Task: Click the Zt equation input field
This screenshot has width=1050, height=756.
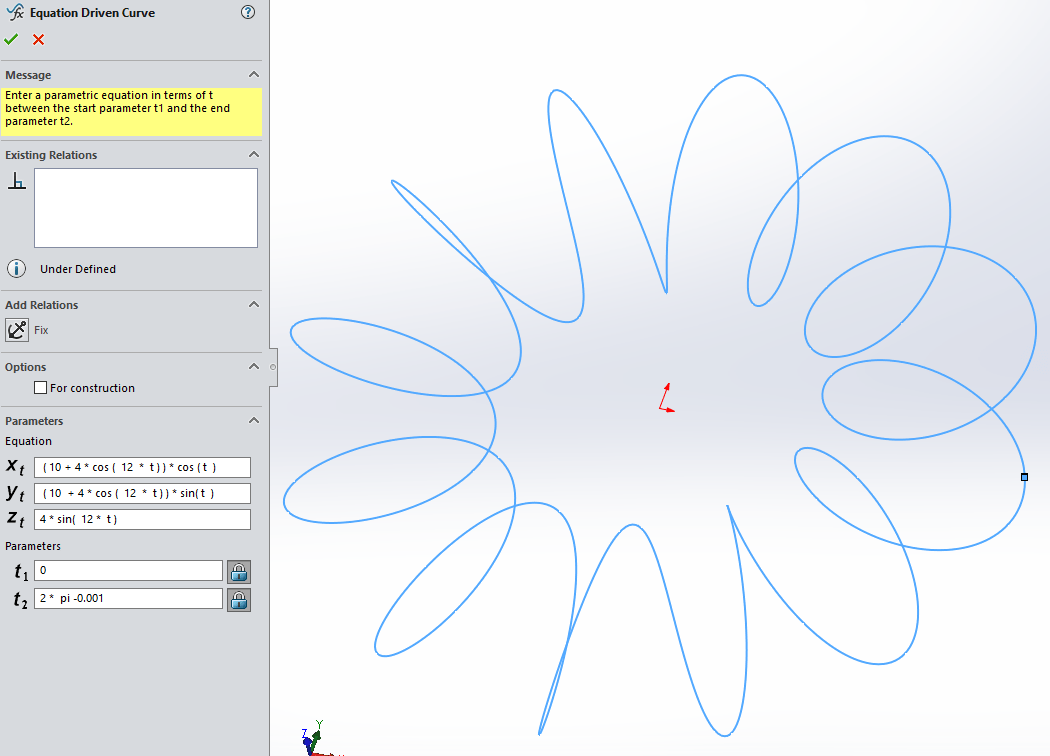Action: tap(143, 520)
